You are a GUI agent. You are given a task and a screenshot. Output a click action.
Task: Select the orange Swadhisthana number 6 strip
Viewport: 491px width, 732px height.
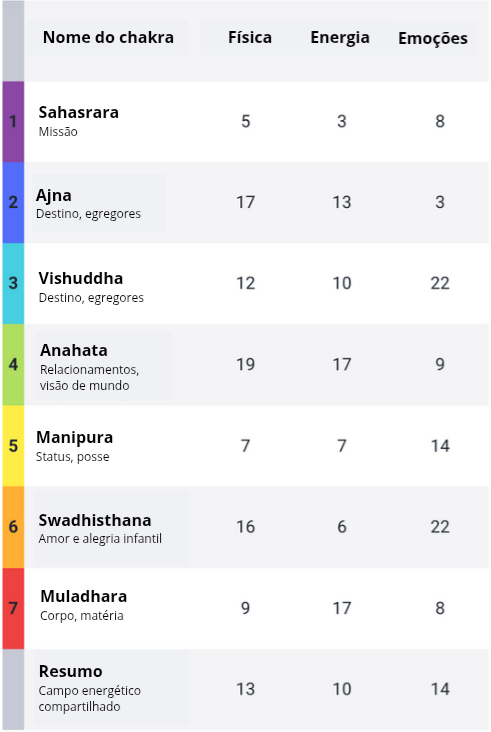[x=13, y=527]
